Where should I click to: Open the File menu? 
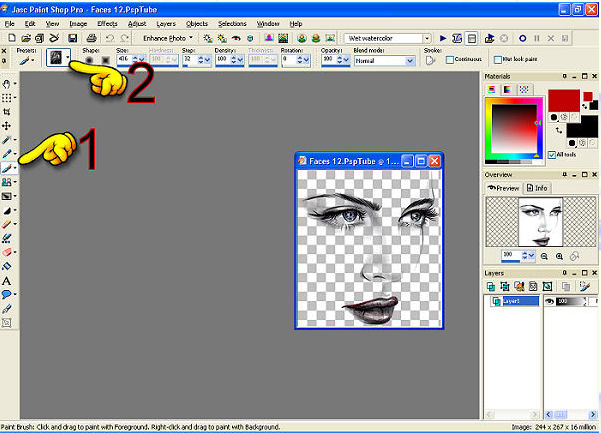tap(10, 24)
